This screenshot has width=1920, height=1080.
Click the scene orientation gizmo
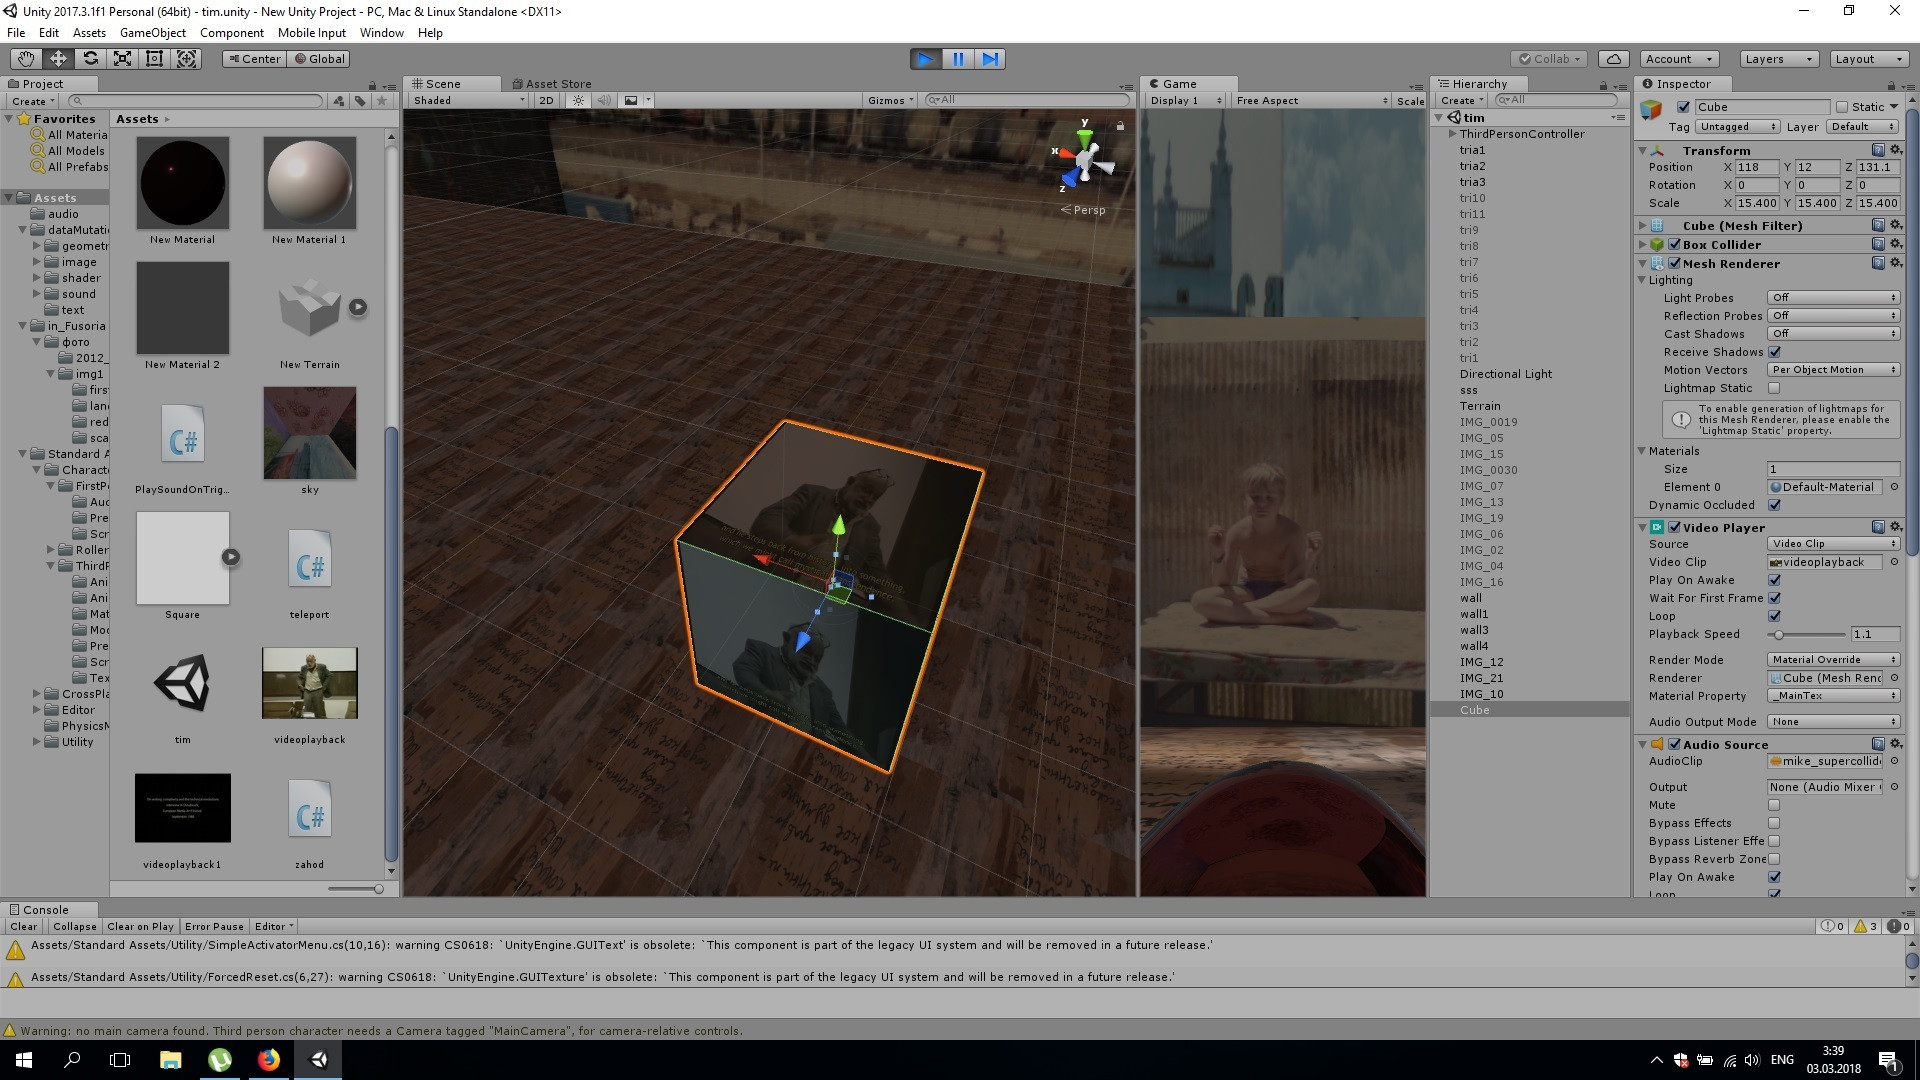tap(1085, 160)
